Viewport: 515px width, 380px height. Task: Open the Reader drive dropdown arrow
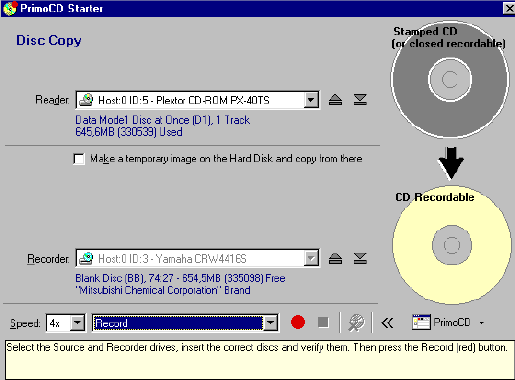click(311, 100)
